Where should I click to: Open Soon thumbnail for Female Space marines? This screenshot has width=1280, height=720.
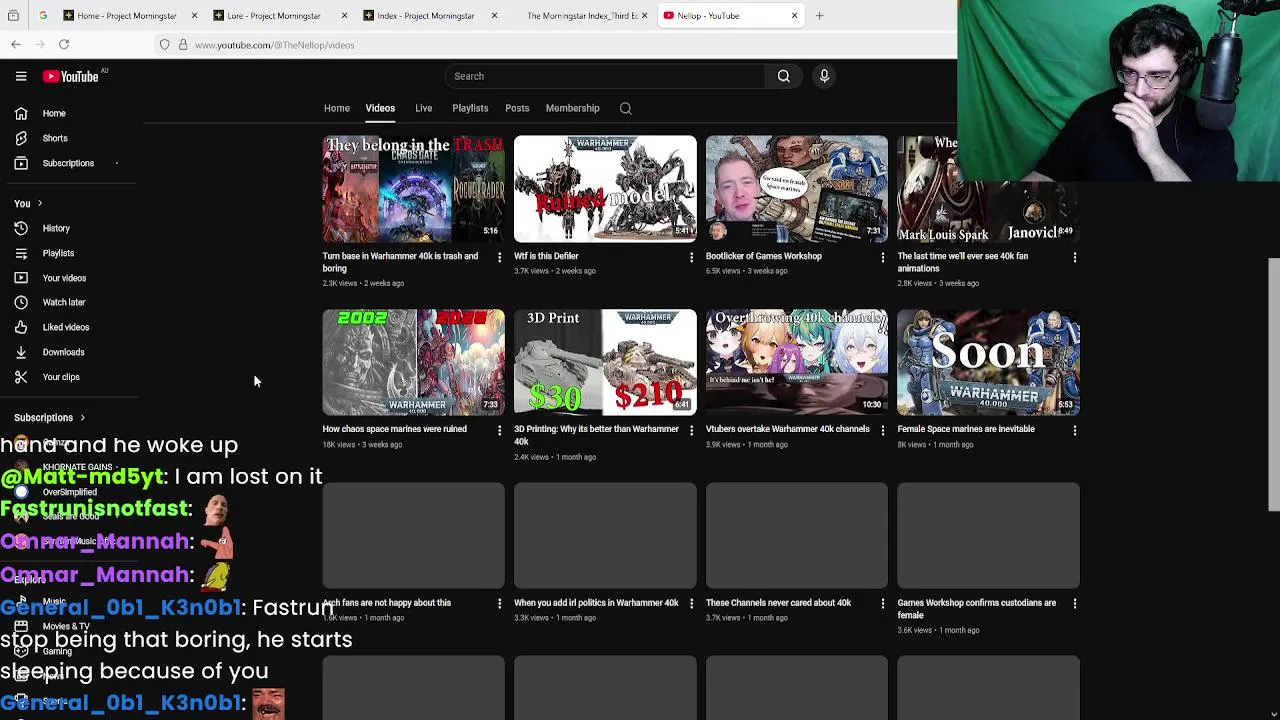pyautogui.click(x=988, y=362)
